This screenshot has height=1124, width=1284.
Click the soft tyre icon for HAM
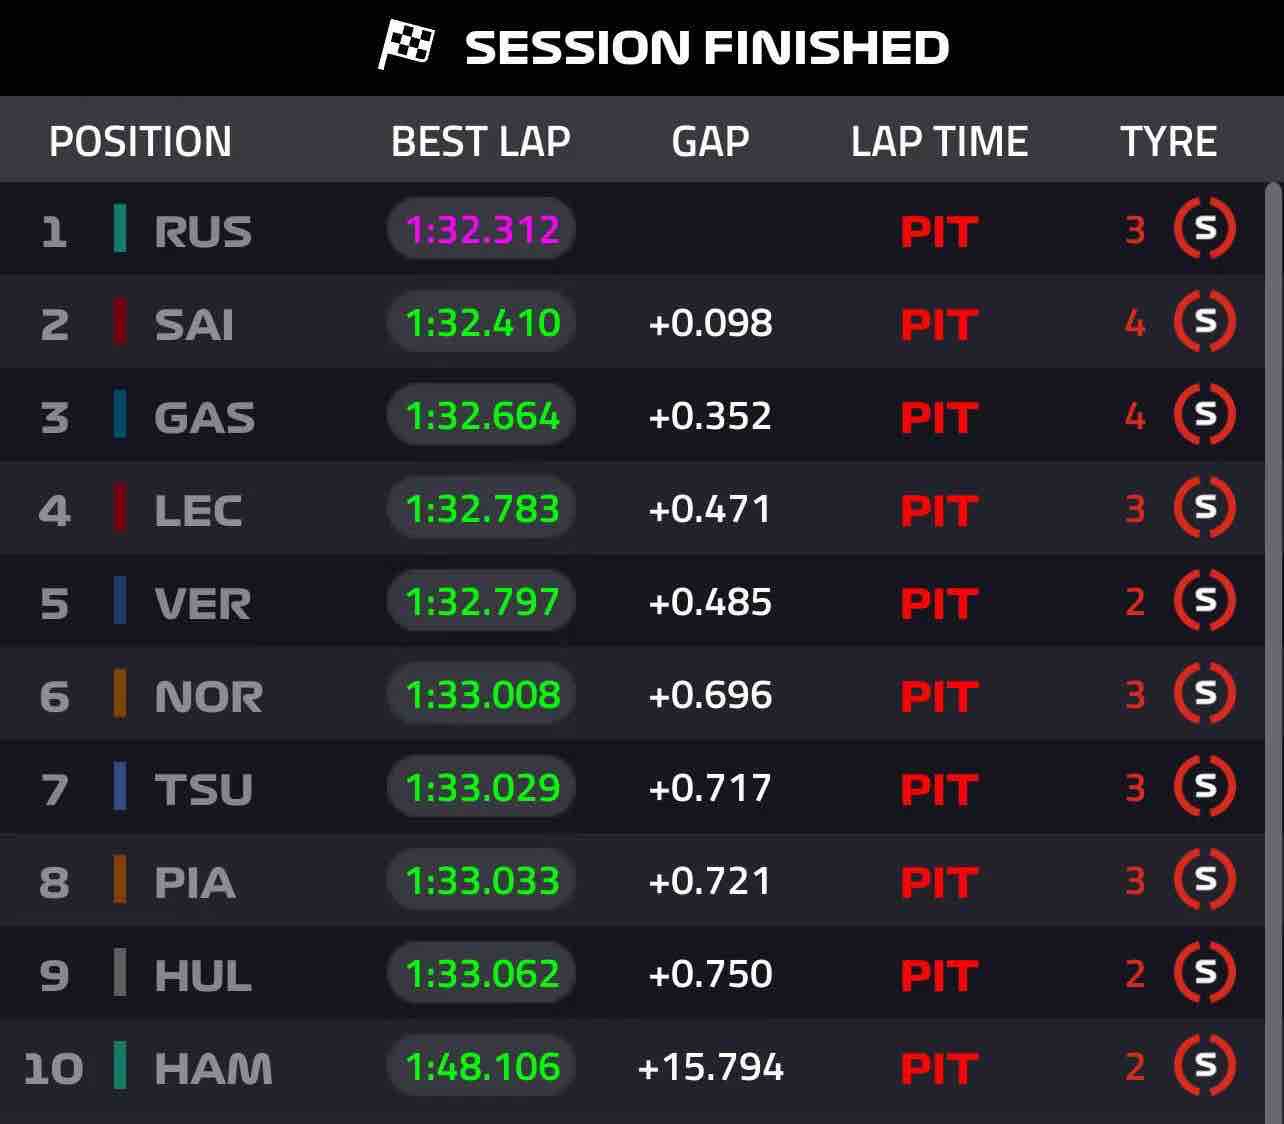click(x=1205, y=1066)
